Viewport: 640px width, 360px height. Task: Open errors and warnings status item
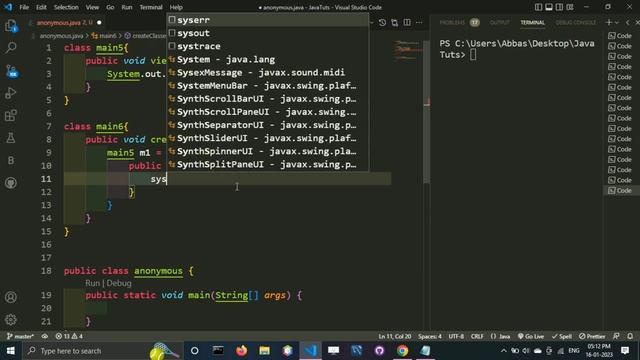[69, 336]
